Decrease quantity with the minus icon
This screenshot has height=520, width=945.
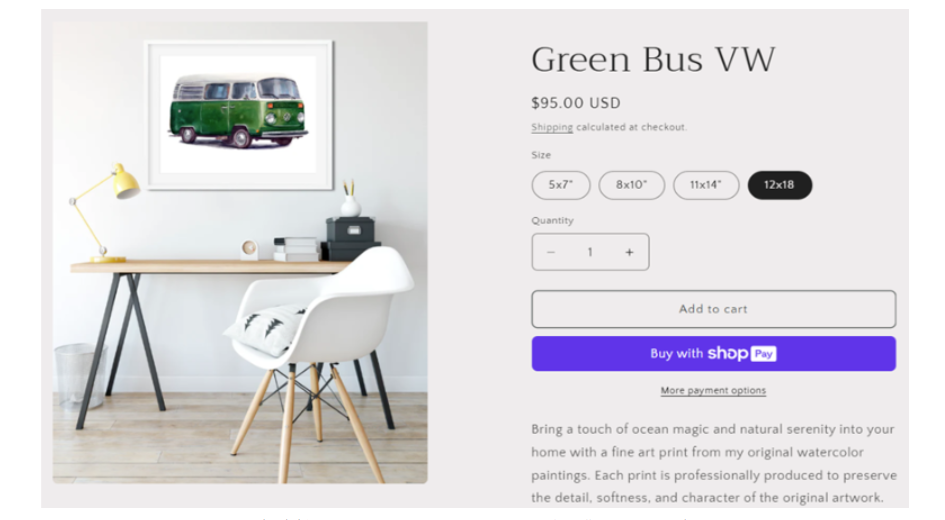(x=550, y=252)
